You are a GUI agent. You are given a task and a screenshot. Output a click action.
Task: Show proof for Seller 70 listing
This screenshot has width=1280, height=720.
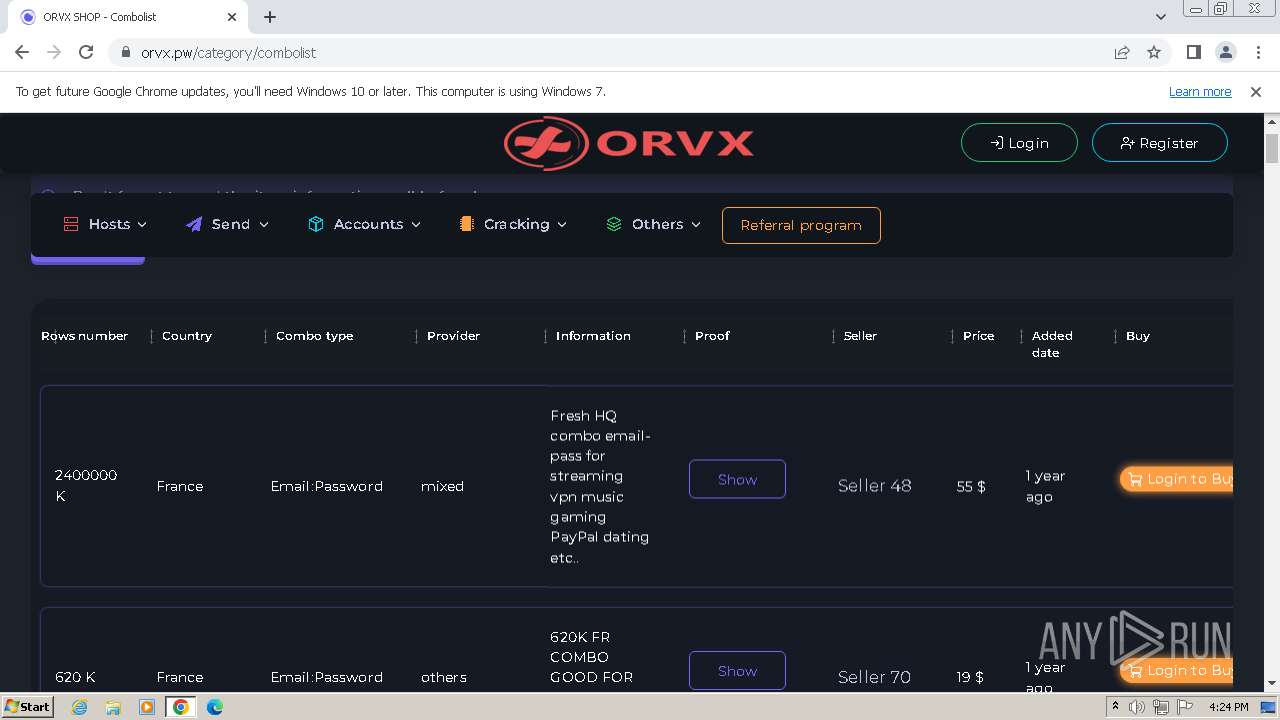click(737, 671)
